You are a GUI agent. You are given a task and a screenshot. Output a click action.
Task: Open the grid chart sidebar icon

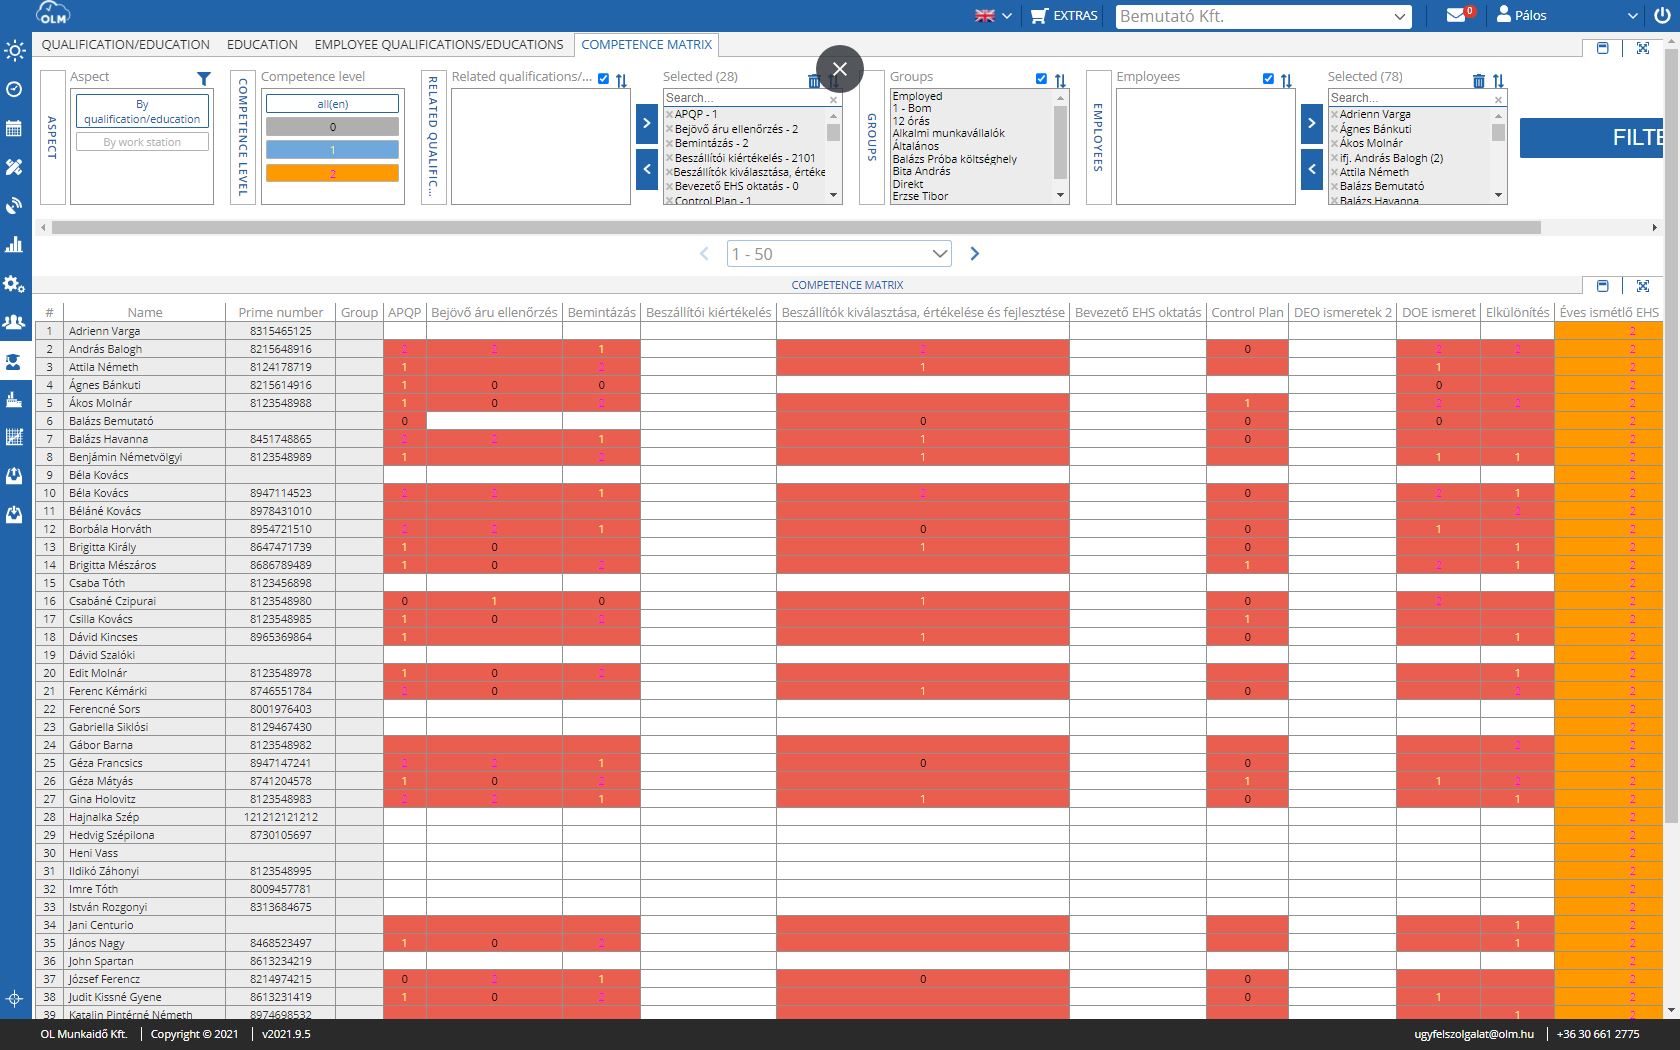pos(15,437)
